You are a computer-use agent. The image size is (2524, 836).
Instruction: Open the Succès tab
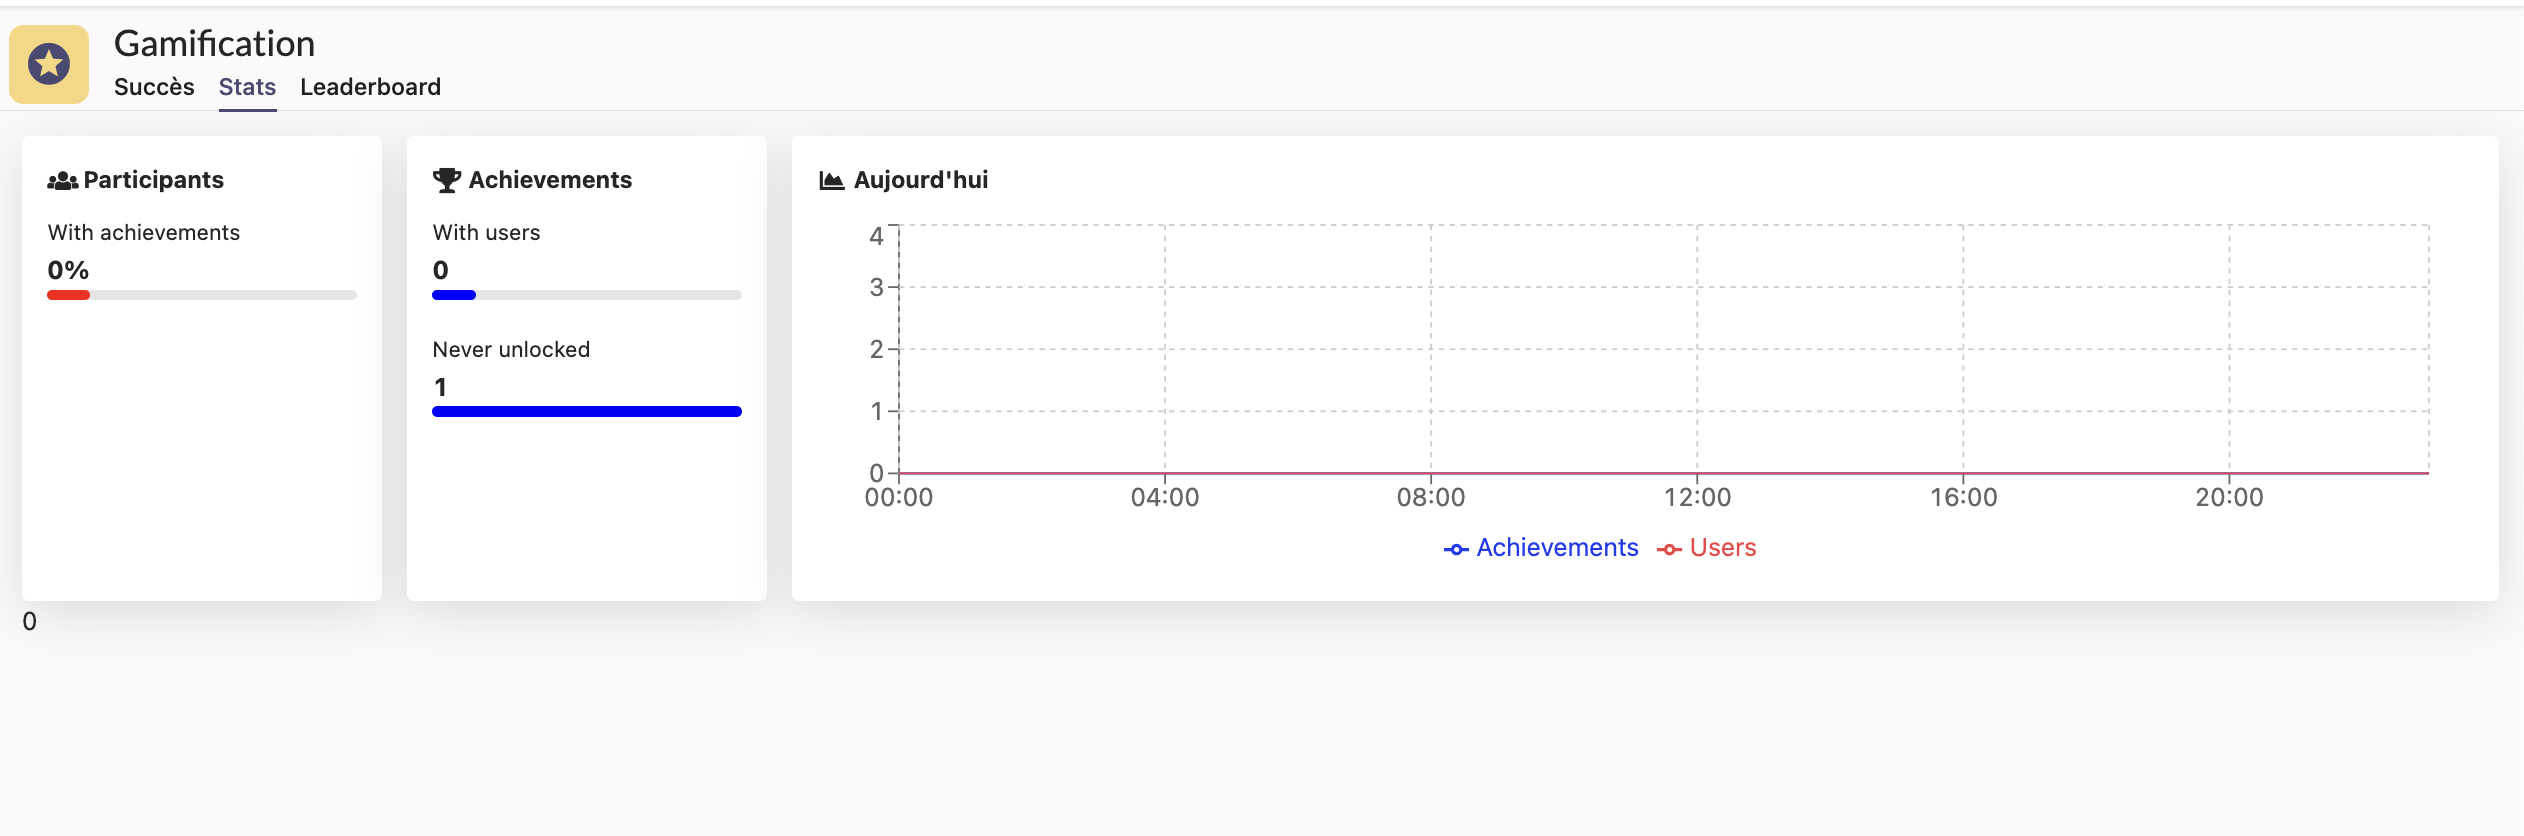coord(154,87)
